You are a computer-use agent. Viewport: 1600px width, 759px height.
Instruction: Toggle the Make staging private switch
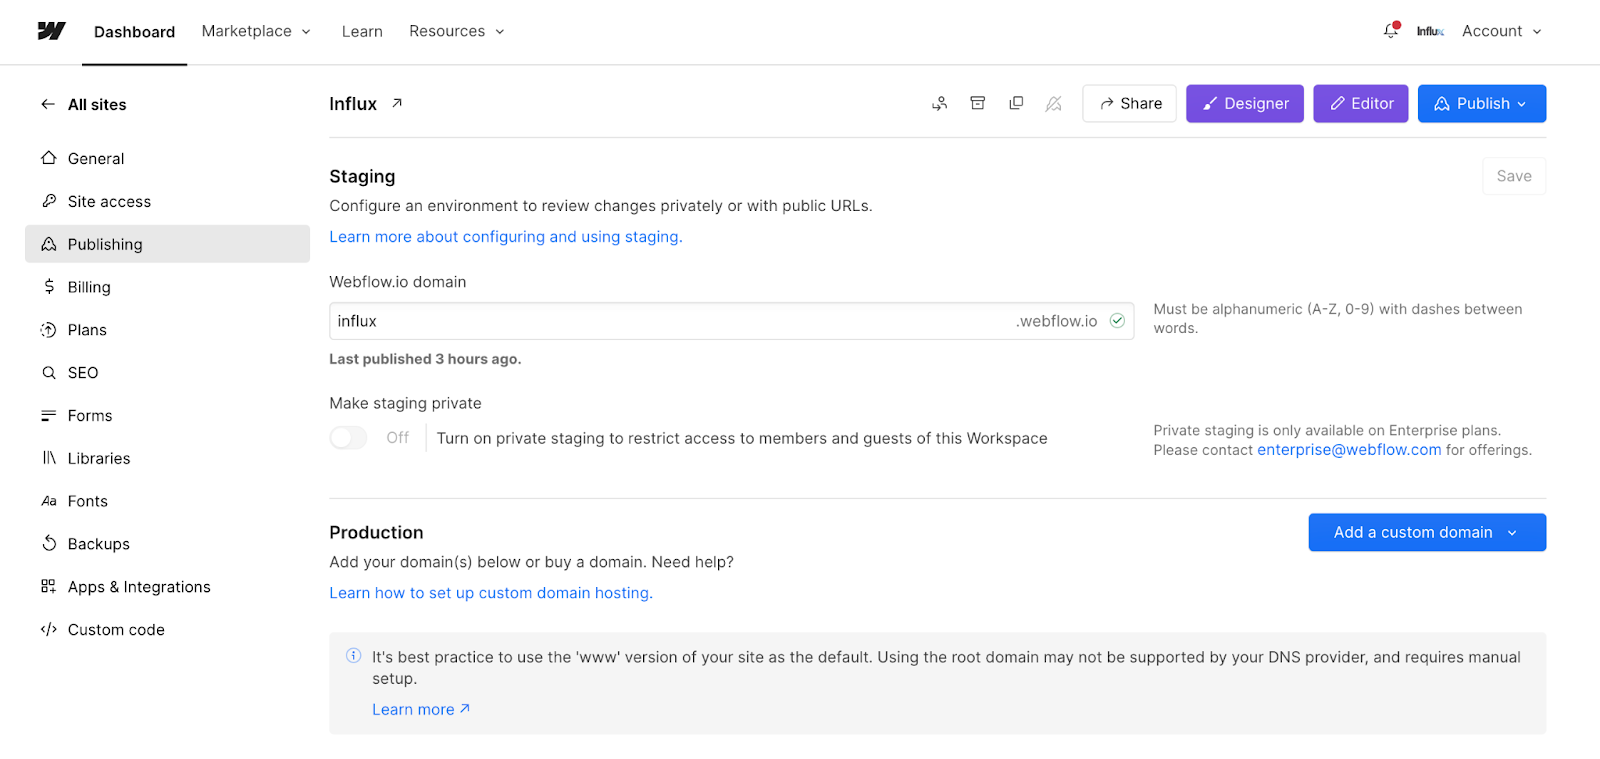coord(348,438)
